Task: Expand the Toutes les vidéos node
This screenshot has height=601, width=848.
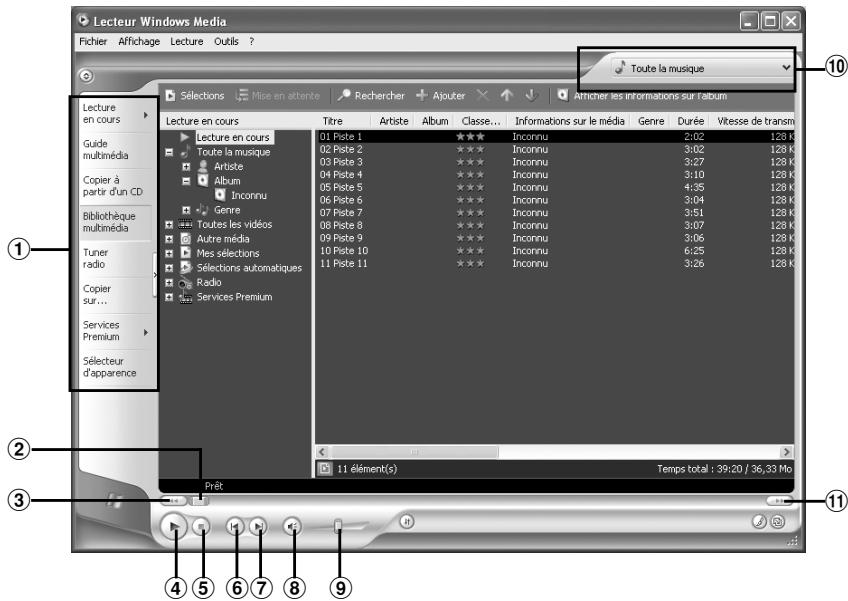Action: (x=169, y=224)
